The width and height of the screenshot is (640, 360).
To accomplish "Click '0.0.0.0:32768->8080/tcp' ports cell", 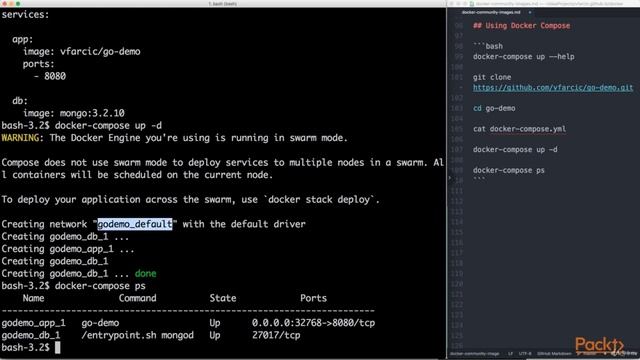I will [313, 323].
